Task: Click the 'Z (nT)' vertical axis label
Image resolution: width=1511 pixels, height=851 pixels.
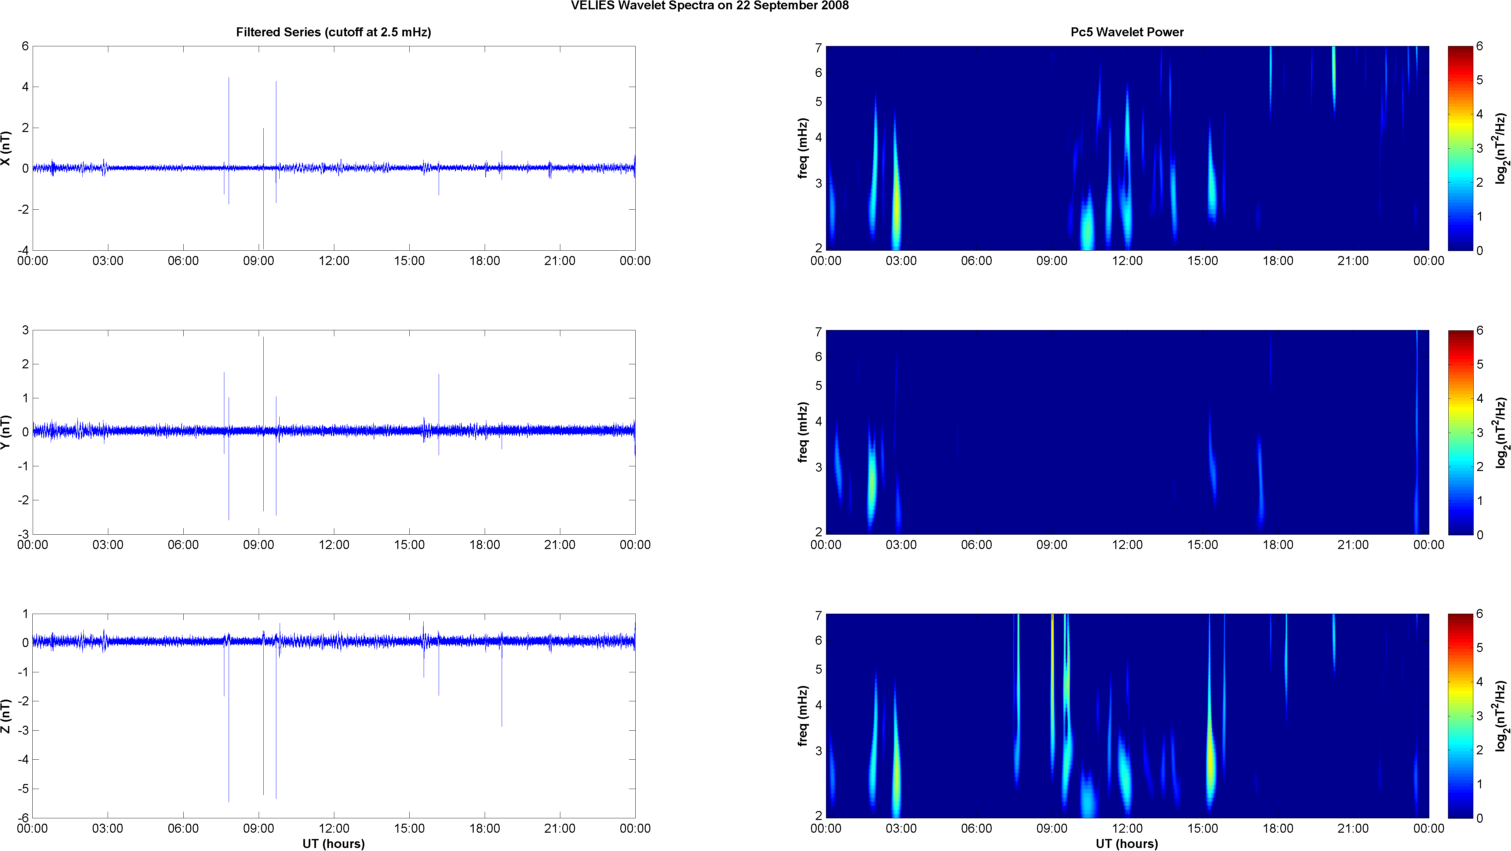Action: pyautogui.click(x=7, y=716)
